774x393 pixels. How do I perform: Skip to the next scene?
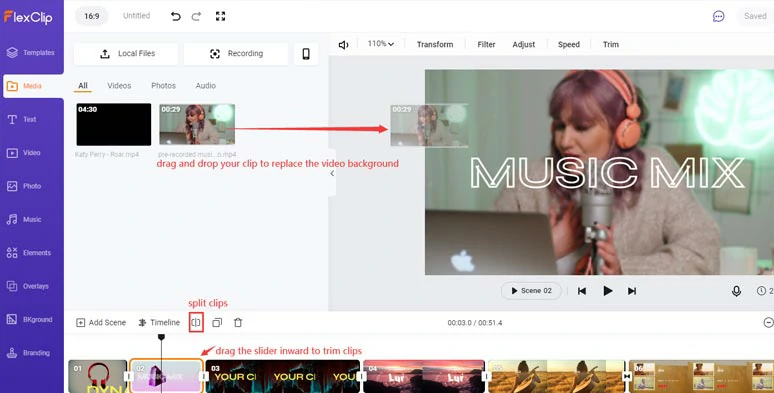click(632, 291)
